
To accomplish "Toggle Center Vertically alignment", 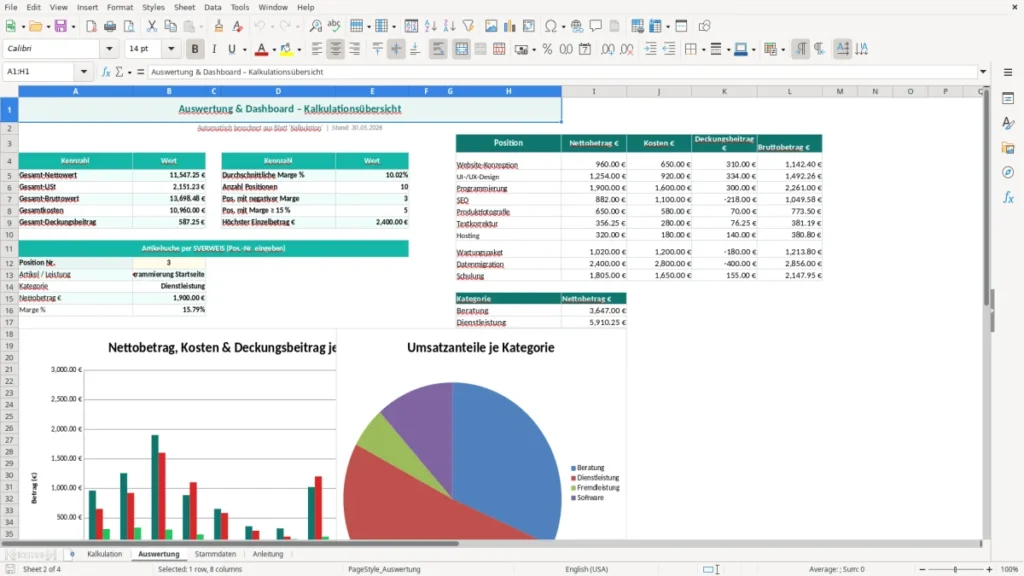I will 396,49.
